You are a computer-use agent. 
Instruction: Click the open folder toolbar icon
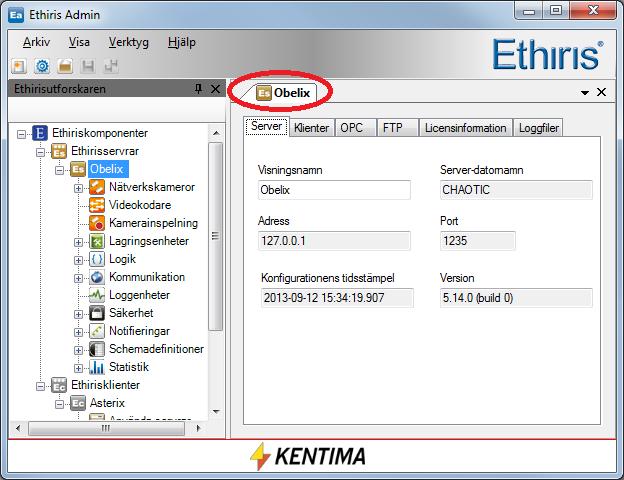point(65,66)
